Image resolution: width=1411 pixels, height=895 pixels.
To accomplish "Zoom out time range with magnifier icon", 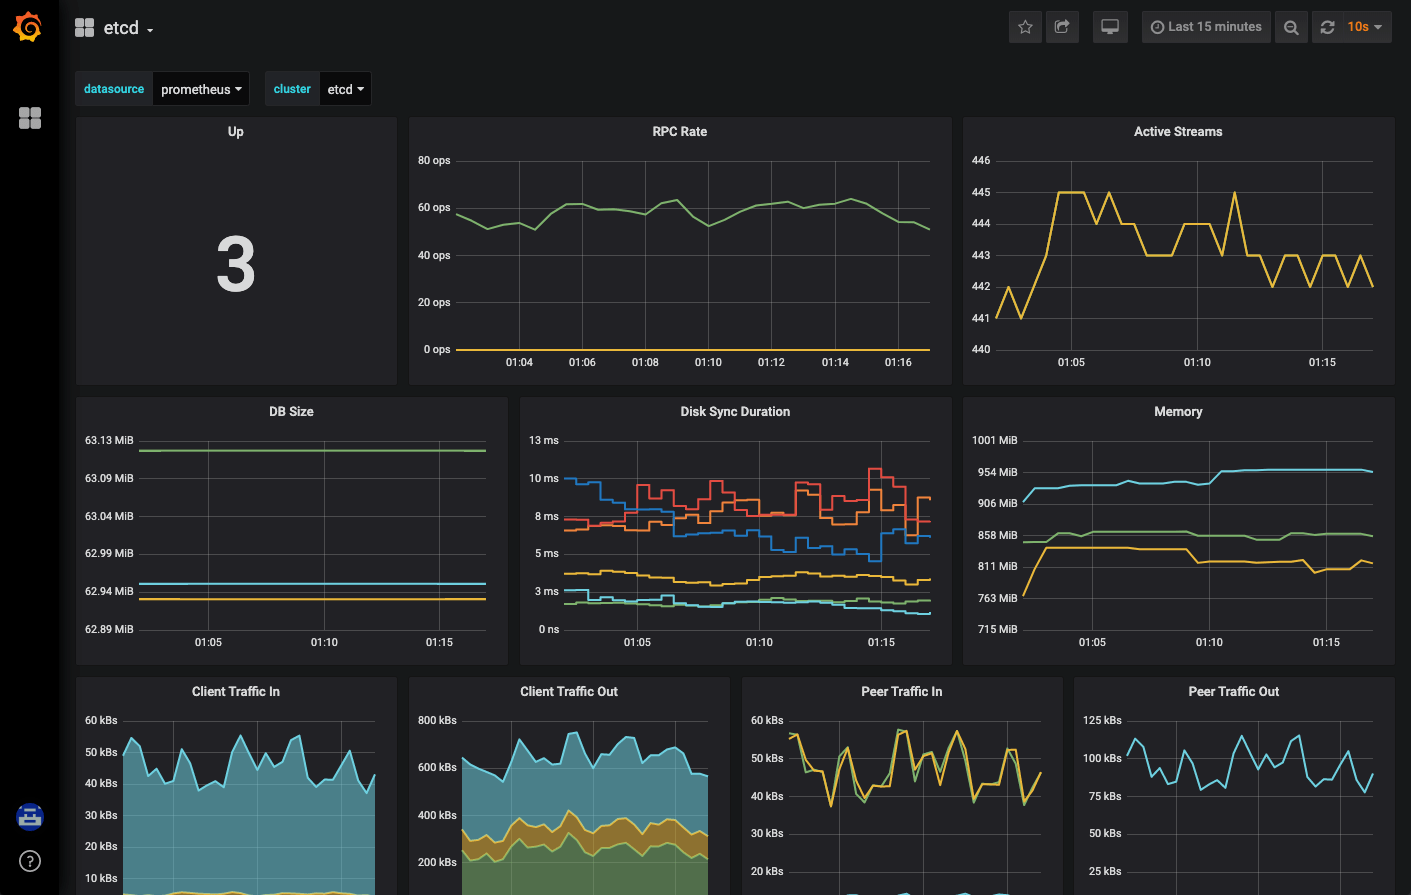I will click(1290, 27).
